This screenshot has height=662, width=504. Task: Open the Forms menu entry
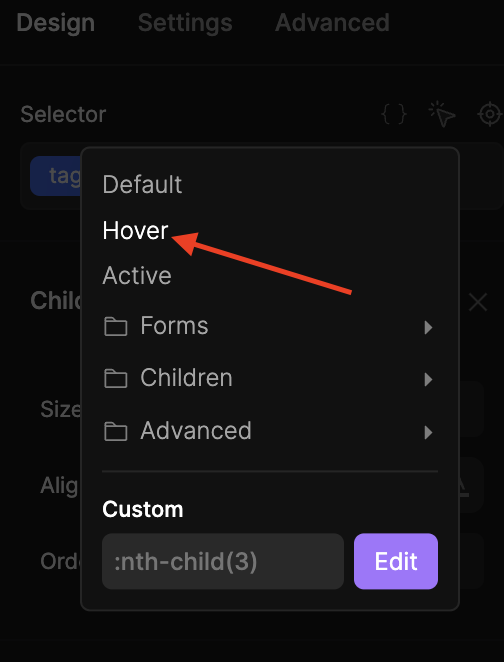[x=270, y=326]
